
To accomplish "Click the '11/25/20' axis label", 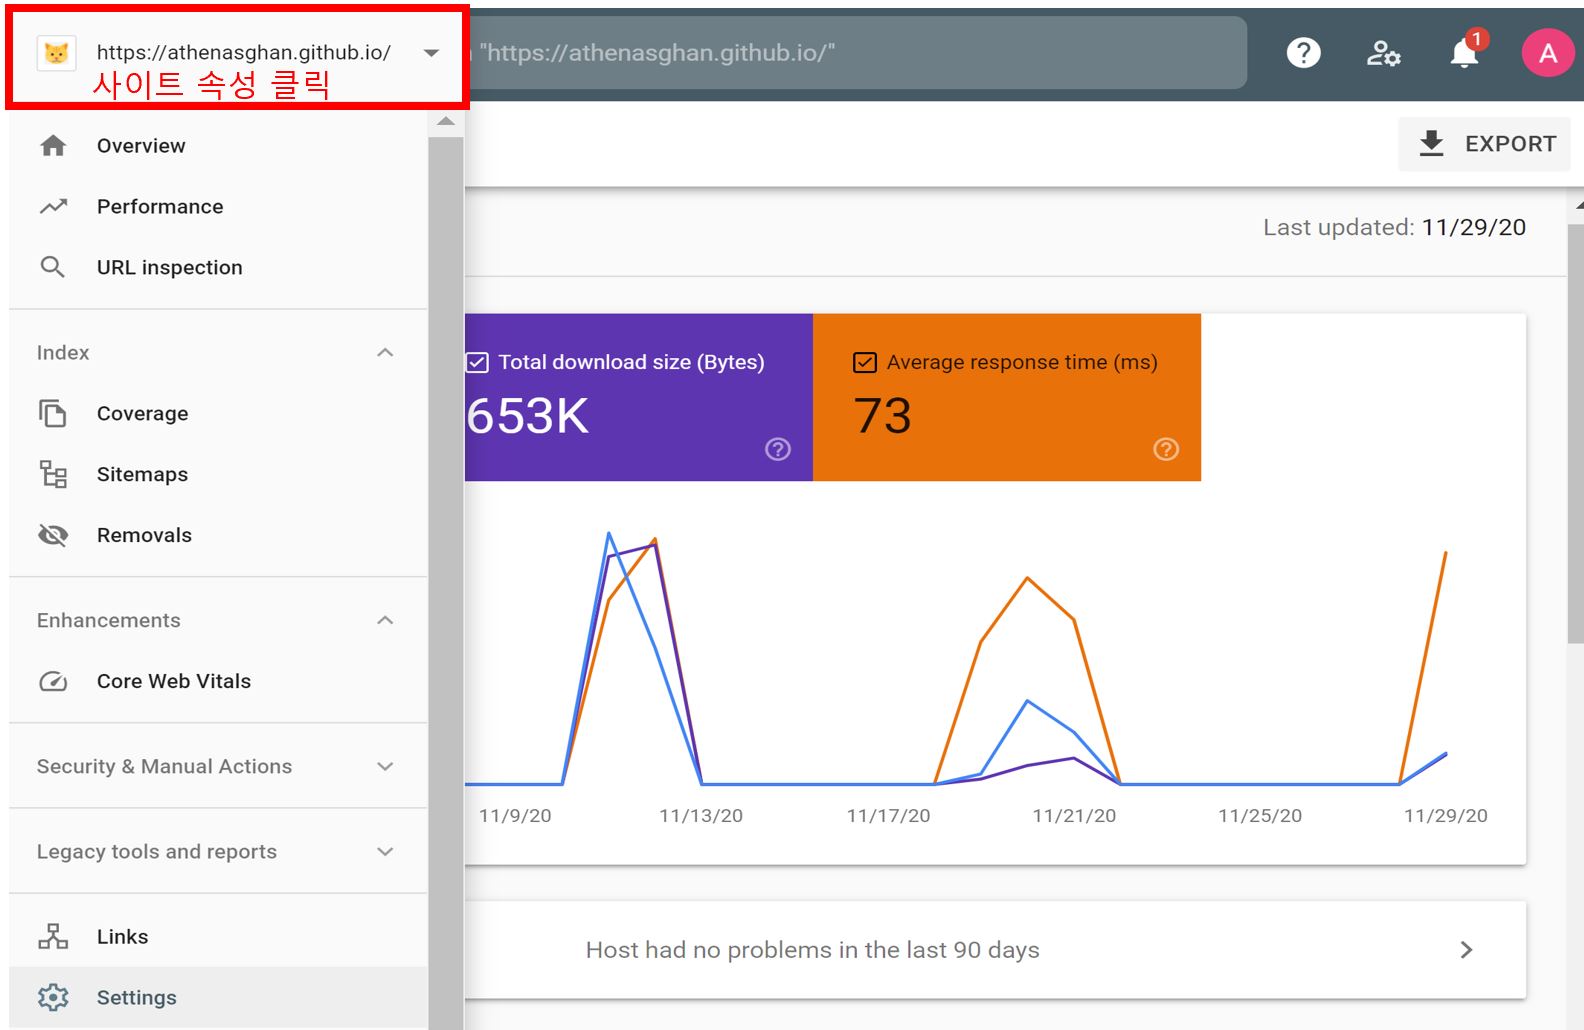I will (1260, 816).
